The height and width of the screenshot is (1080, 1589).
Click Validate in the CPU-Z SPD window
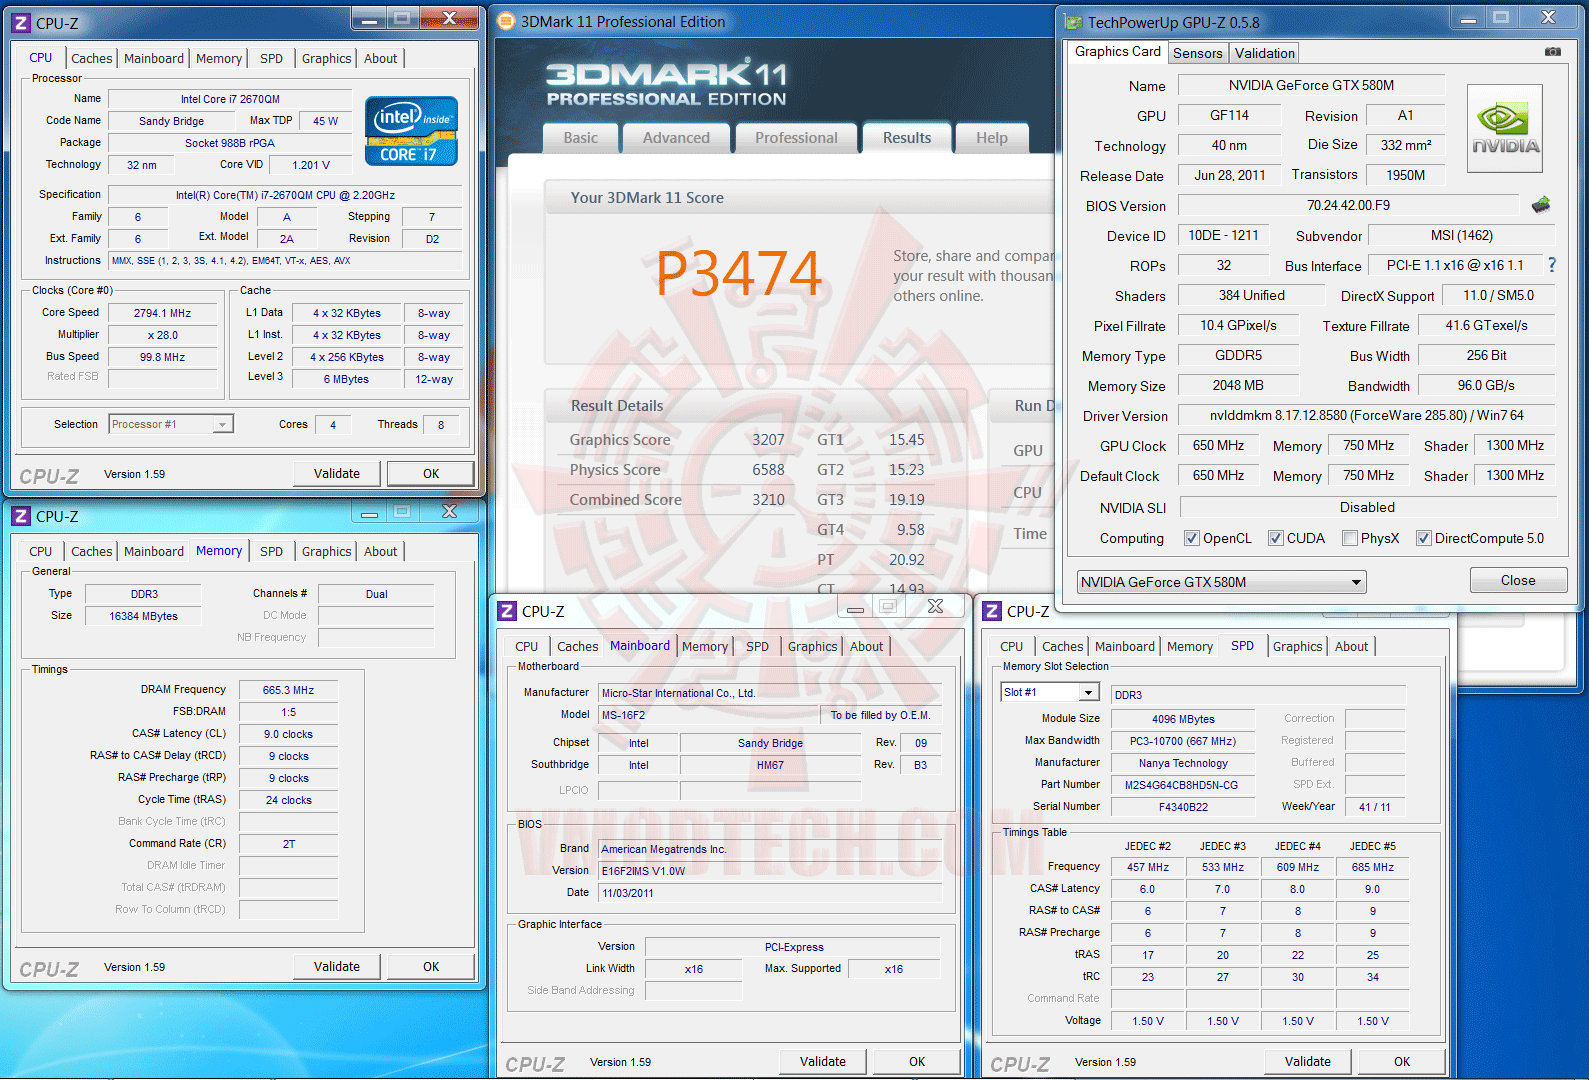(1308, 1062)
